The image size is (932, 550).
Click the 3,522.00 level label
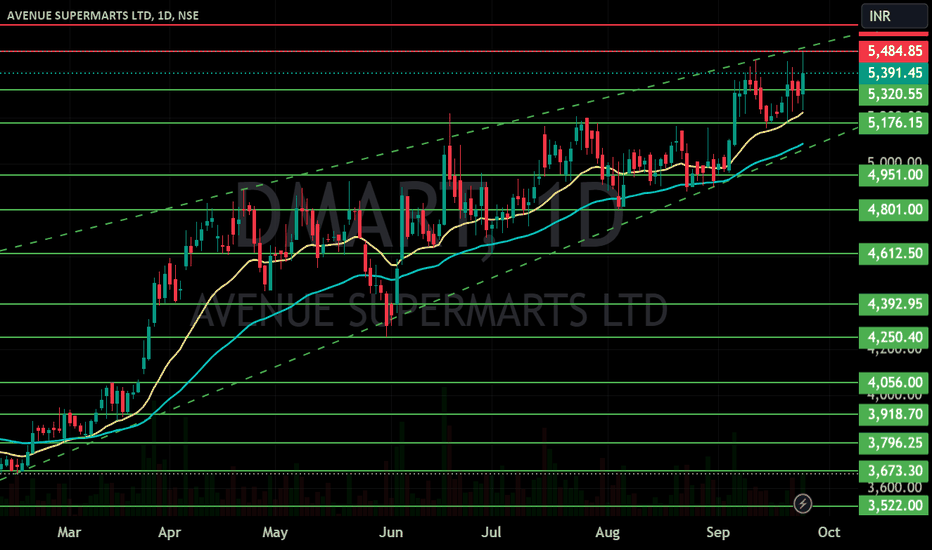click(x=893, y=506)
